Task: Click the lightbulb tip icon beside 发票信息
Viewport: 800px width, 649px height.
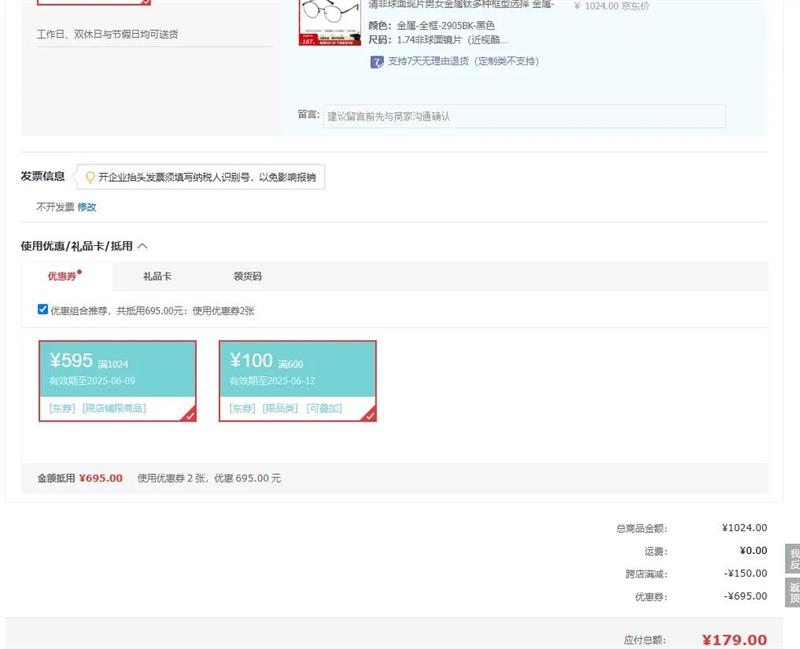Action: [x=89, y=177]
